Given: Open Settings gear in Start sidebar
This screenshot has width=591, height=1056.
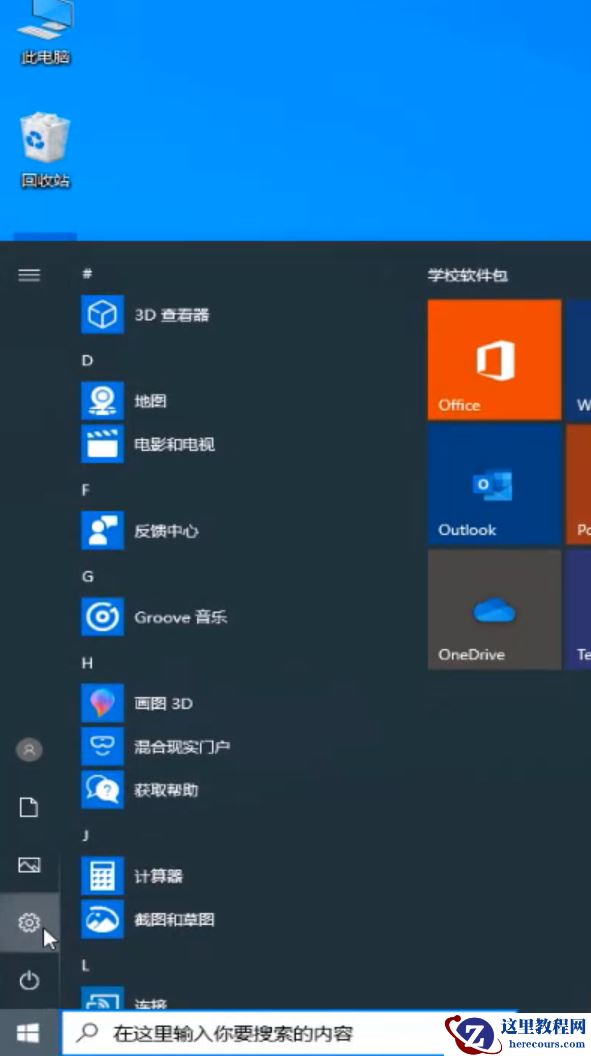Looking at the screenshot, I should (29, 923).
